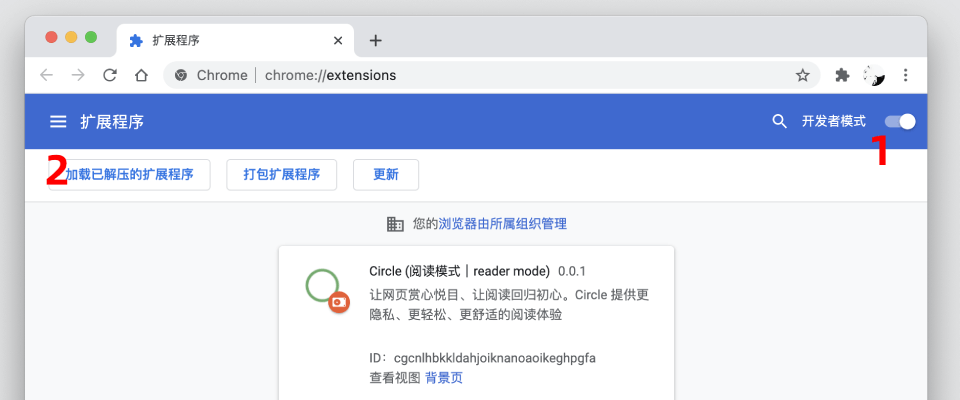Click 加载已解压的扩展程序 button
This screenshot has height=400, width=960.
(129, 175)
